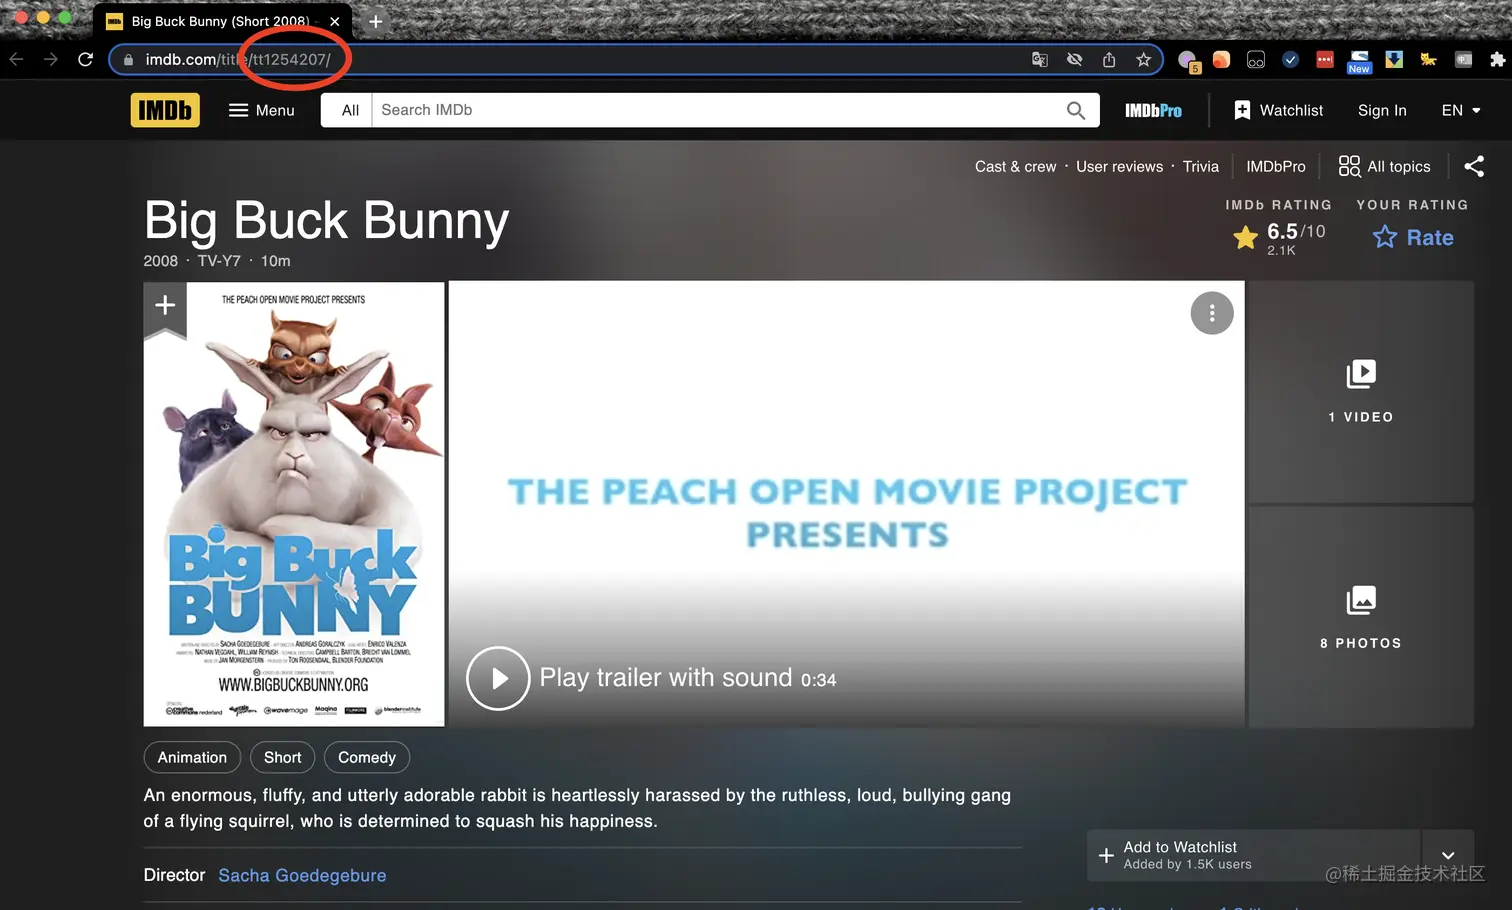Image resolution: width=1512 pixels, height=910 pixels.
Task: Expand the EN language dropdown
Action: pyautogui.click(x=1461, y=110)
